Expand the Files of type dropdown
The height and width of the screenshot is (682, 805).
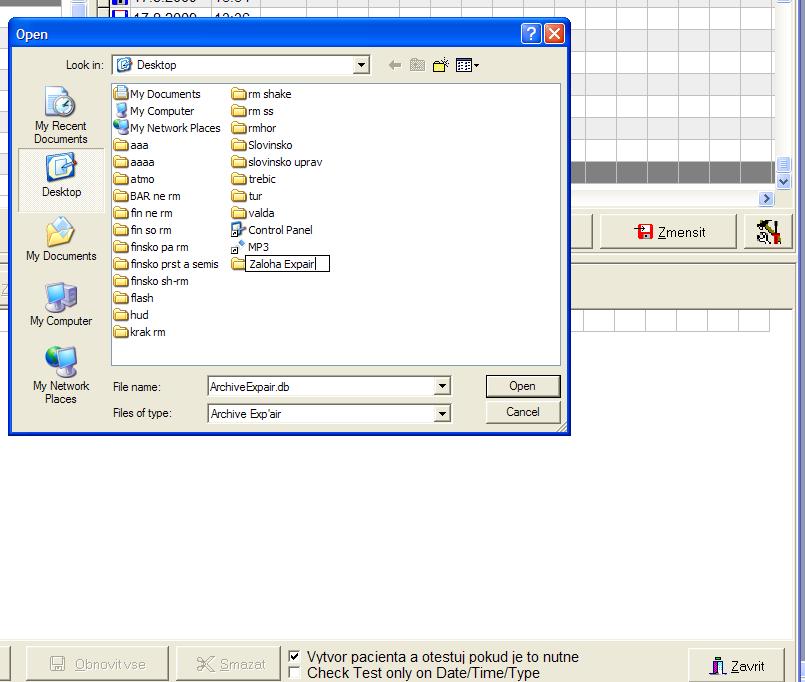[x=442, y=413]
